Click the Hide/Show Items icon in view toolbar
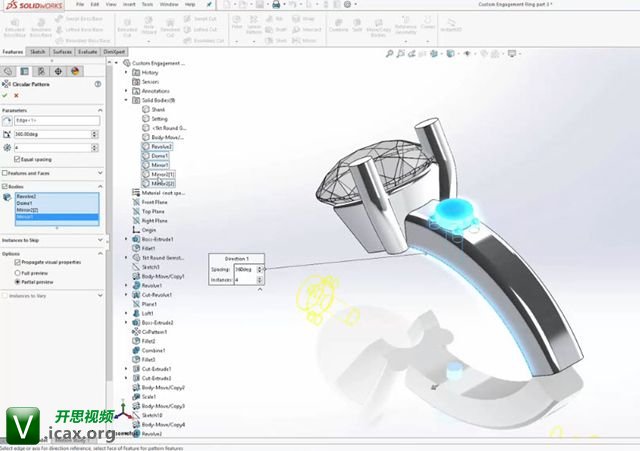640x451 pixels. (467, 53)
